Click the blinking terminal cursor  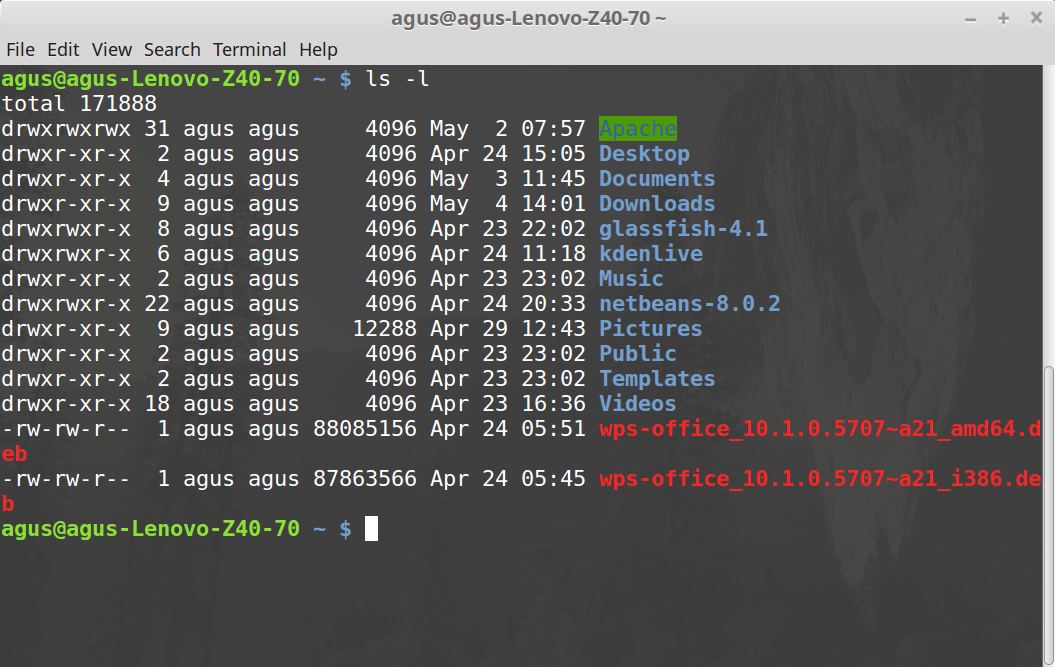(370, 528)
